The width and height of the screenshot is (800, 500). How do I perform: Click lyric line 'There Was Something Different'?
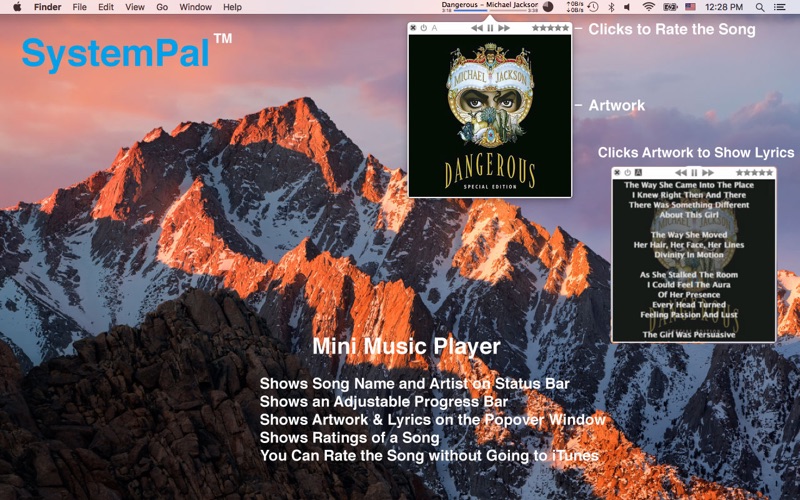coord(689,205)
